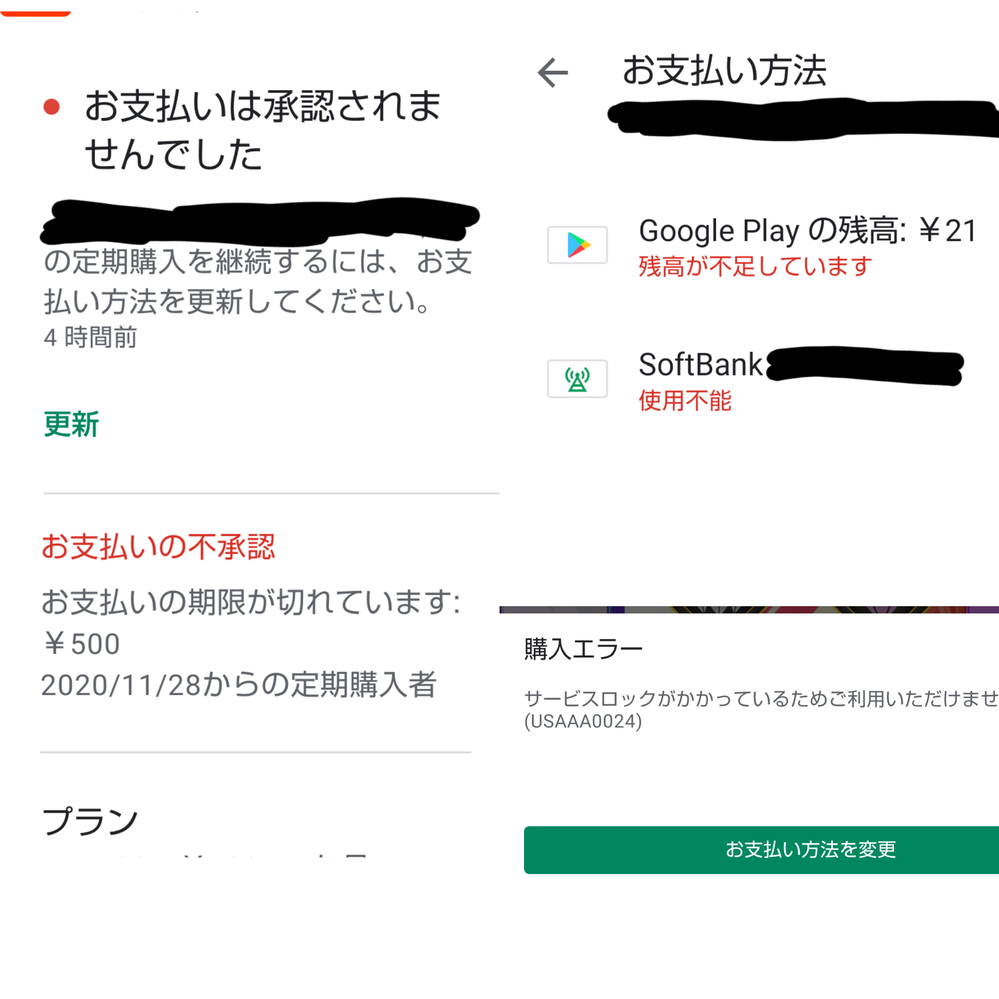Tap the サービスロック error message text
The height and width of the screenshot is (999, 999).
[761, 699]
